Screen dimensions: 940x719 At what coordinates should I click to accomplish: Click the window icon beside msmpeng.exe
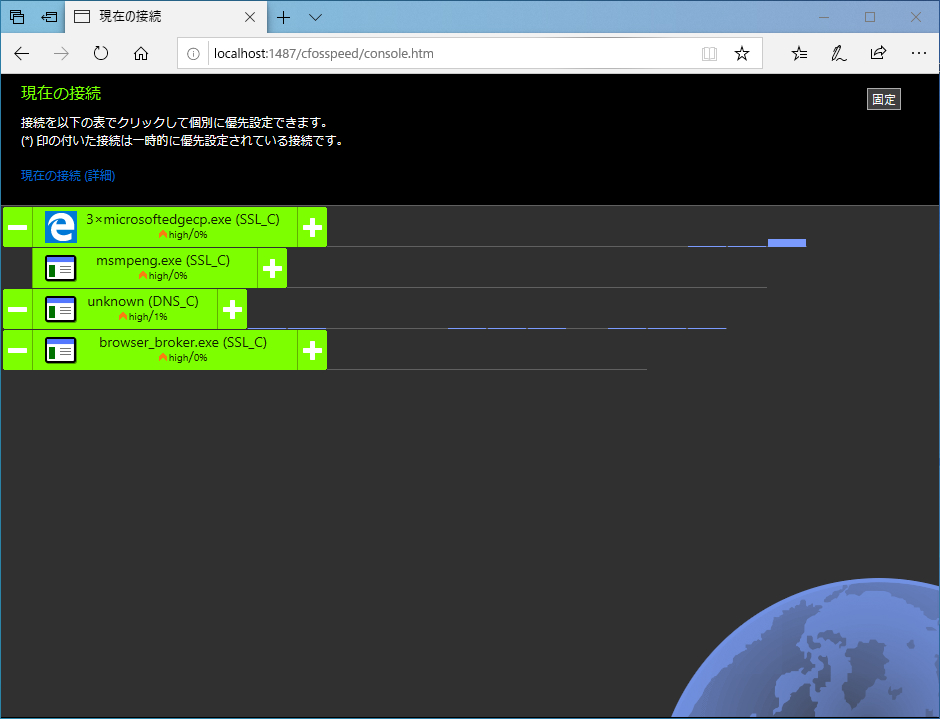[61, 268]
